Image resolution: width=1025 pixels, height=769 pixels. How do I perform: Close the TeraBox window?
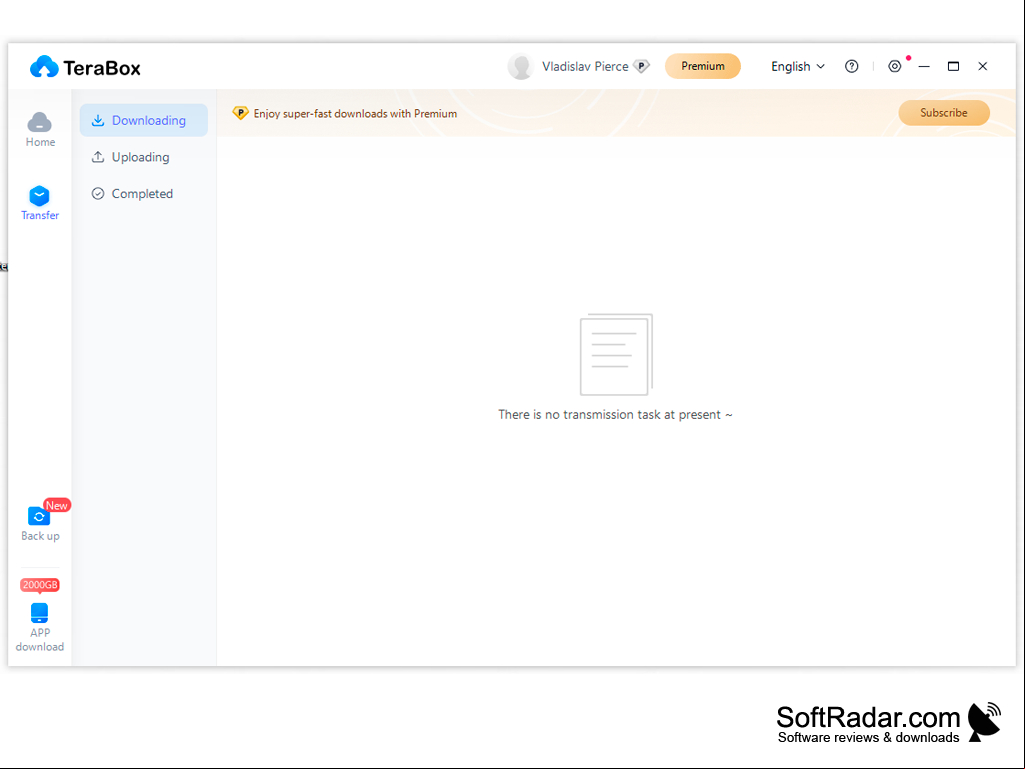(983, 66)
